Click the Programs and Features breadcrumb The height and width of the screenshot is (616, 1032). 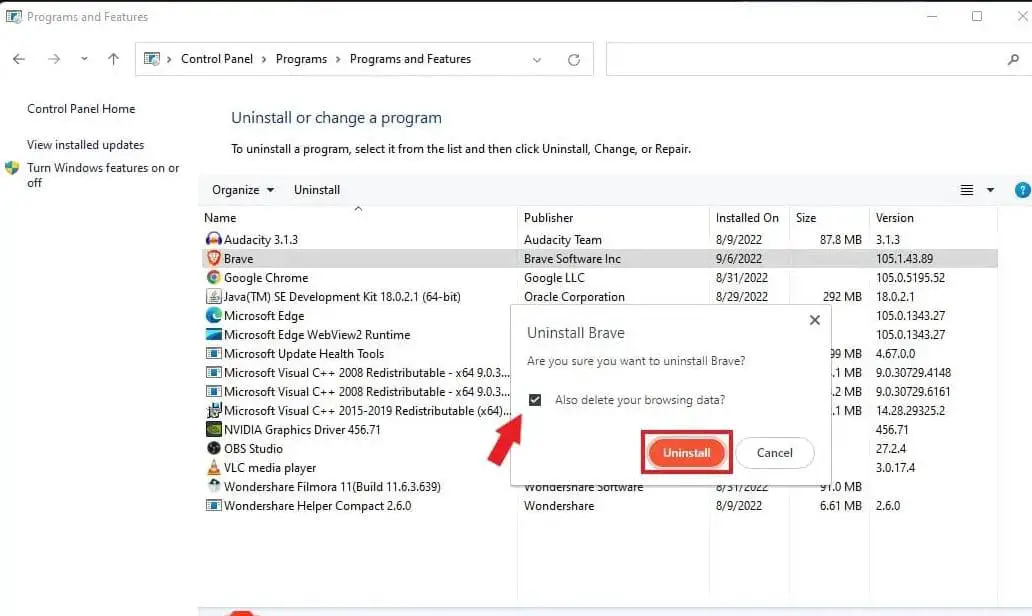point(410,59)
